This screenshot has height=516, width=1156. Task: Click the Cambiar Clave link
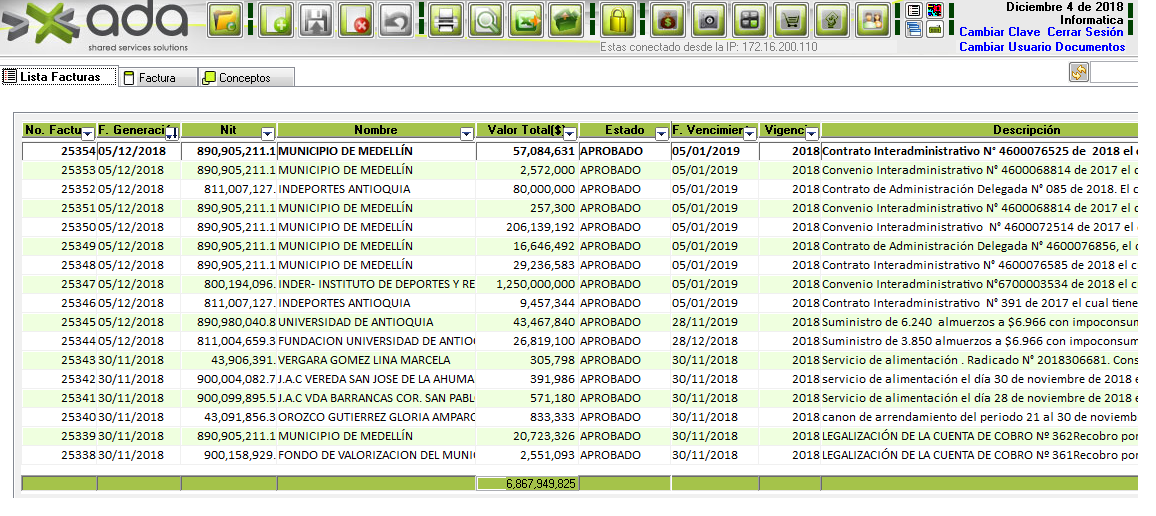tap(1000, 32)
